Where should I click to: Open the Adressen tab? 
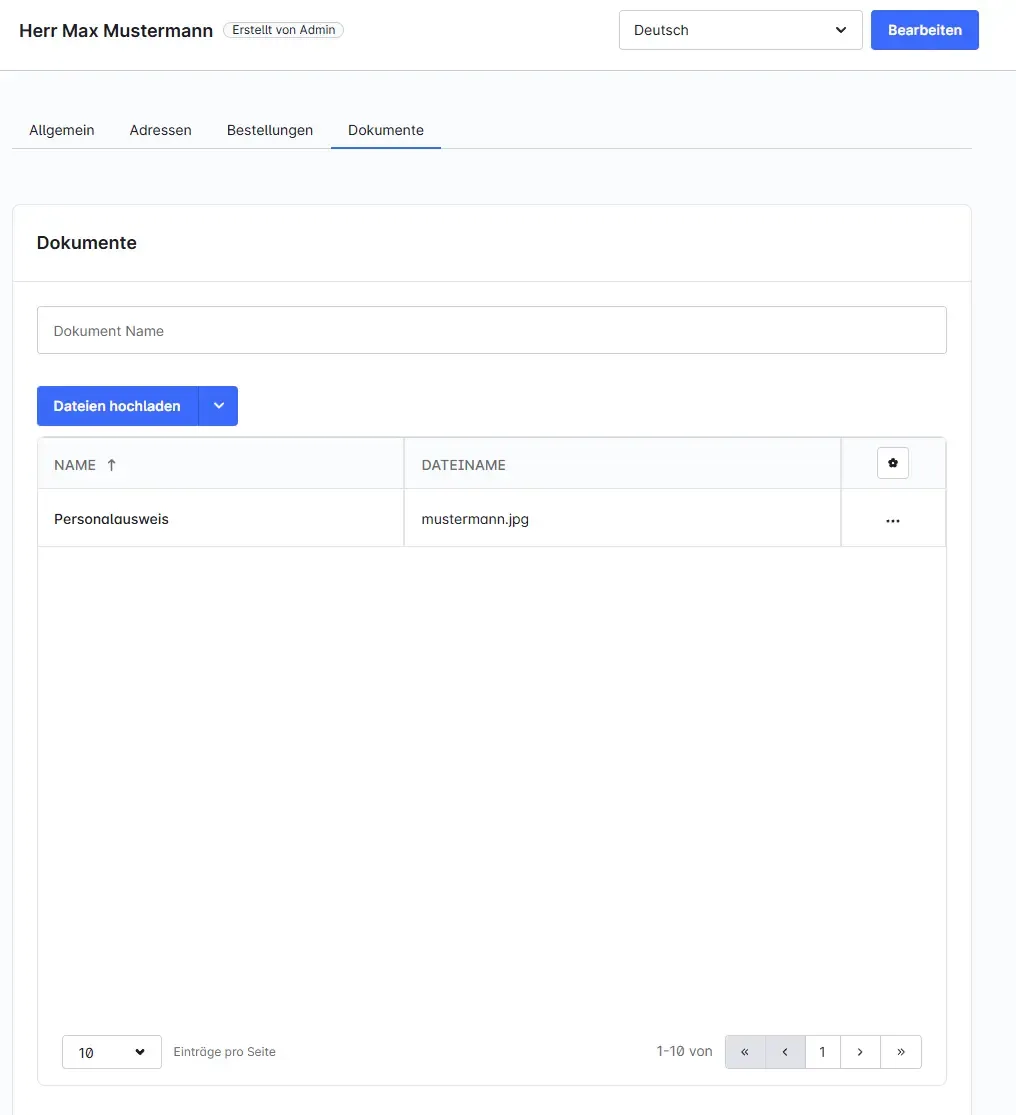[160, 130]
